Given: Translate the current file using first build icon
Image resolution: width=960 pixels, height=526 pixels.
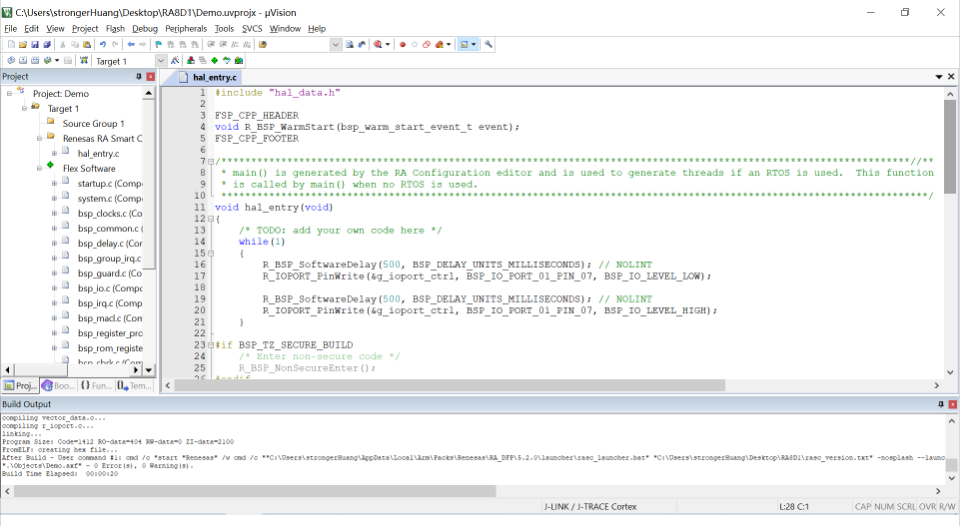Looking at the screenshot, I should (x=11, y=61).
